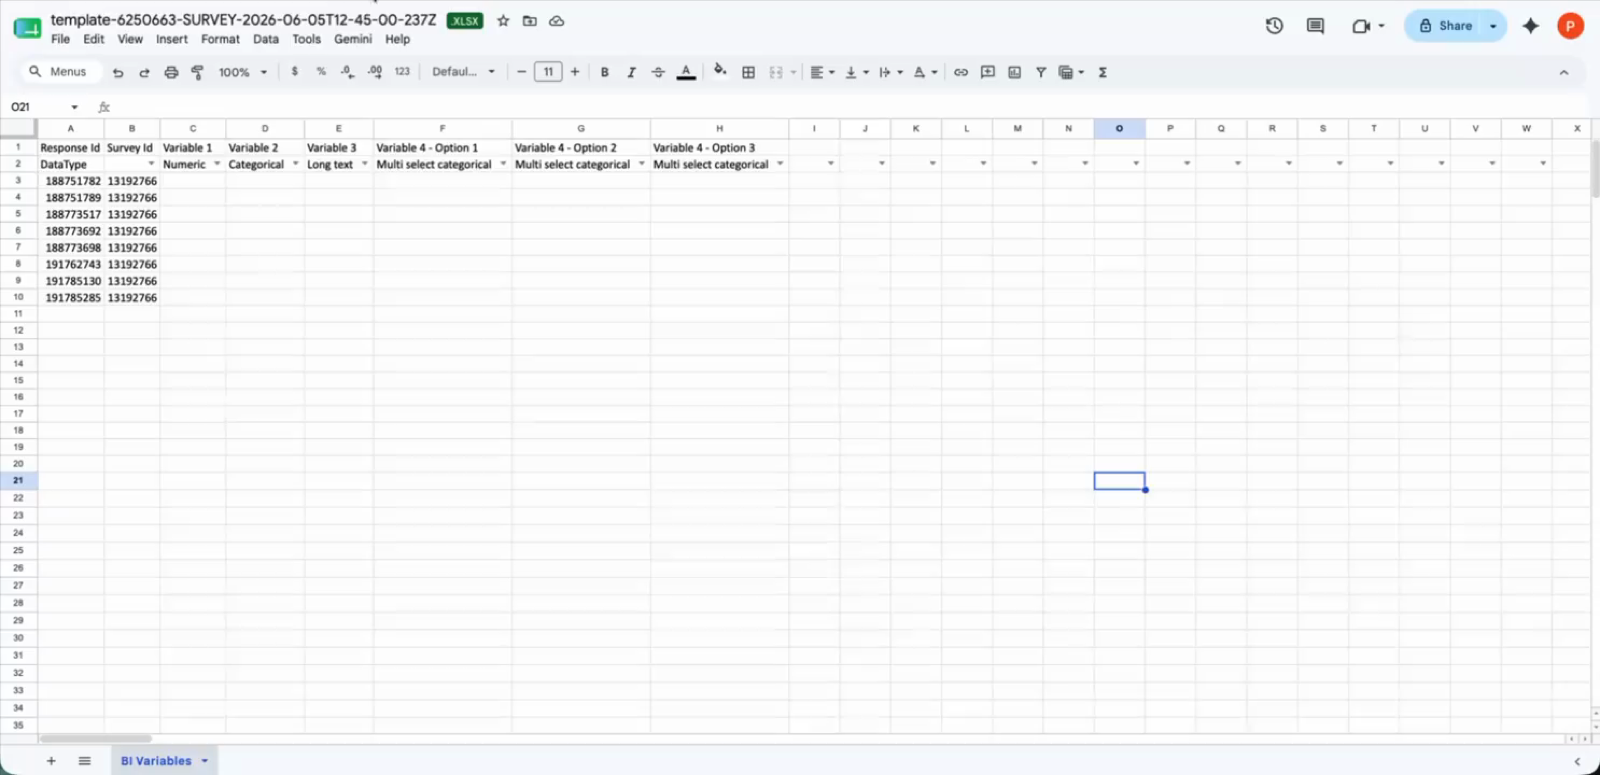1600x775 pixels.
Task: Increase decimal places
Action: coord(375,72)
